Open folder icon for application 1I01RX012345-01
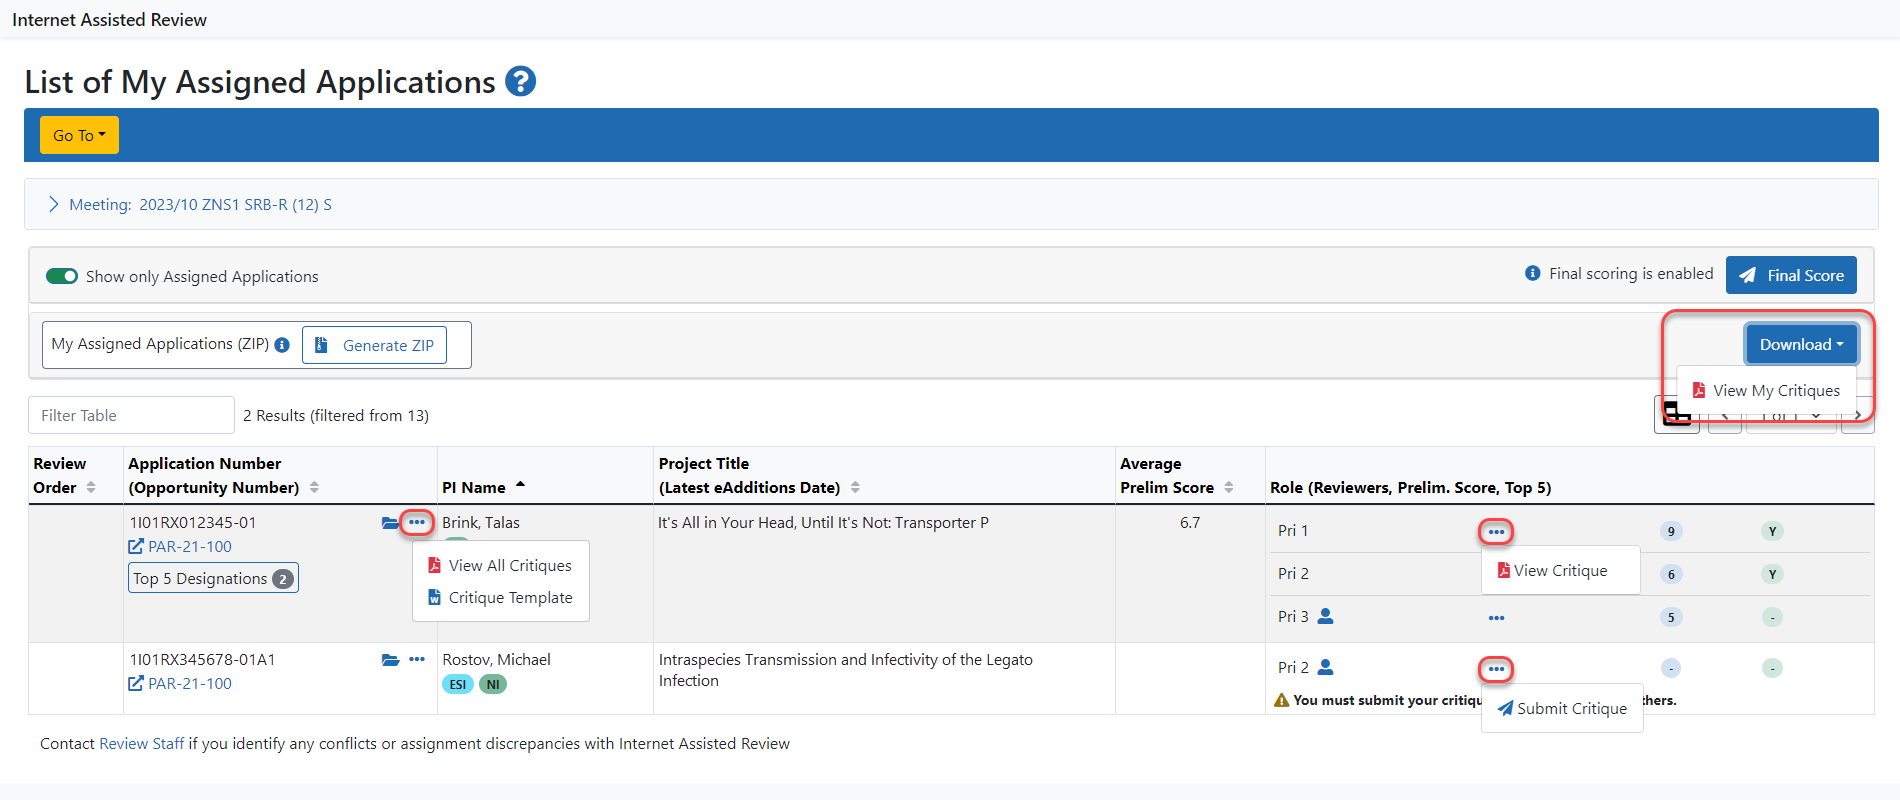The width and height of the screenshot is (1900, 800). point(390,523)
